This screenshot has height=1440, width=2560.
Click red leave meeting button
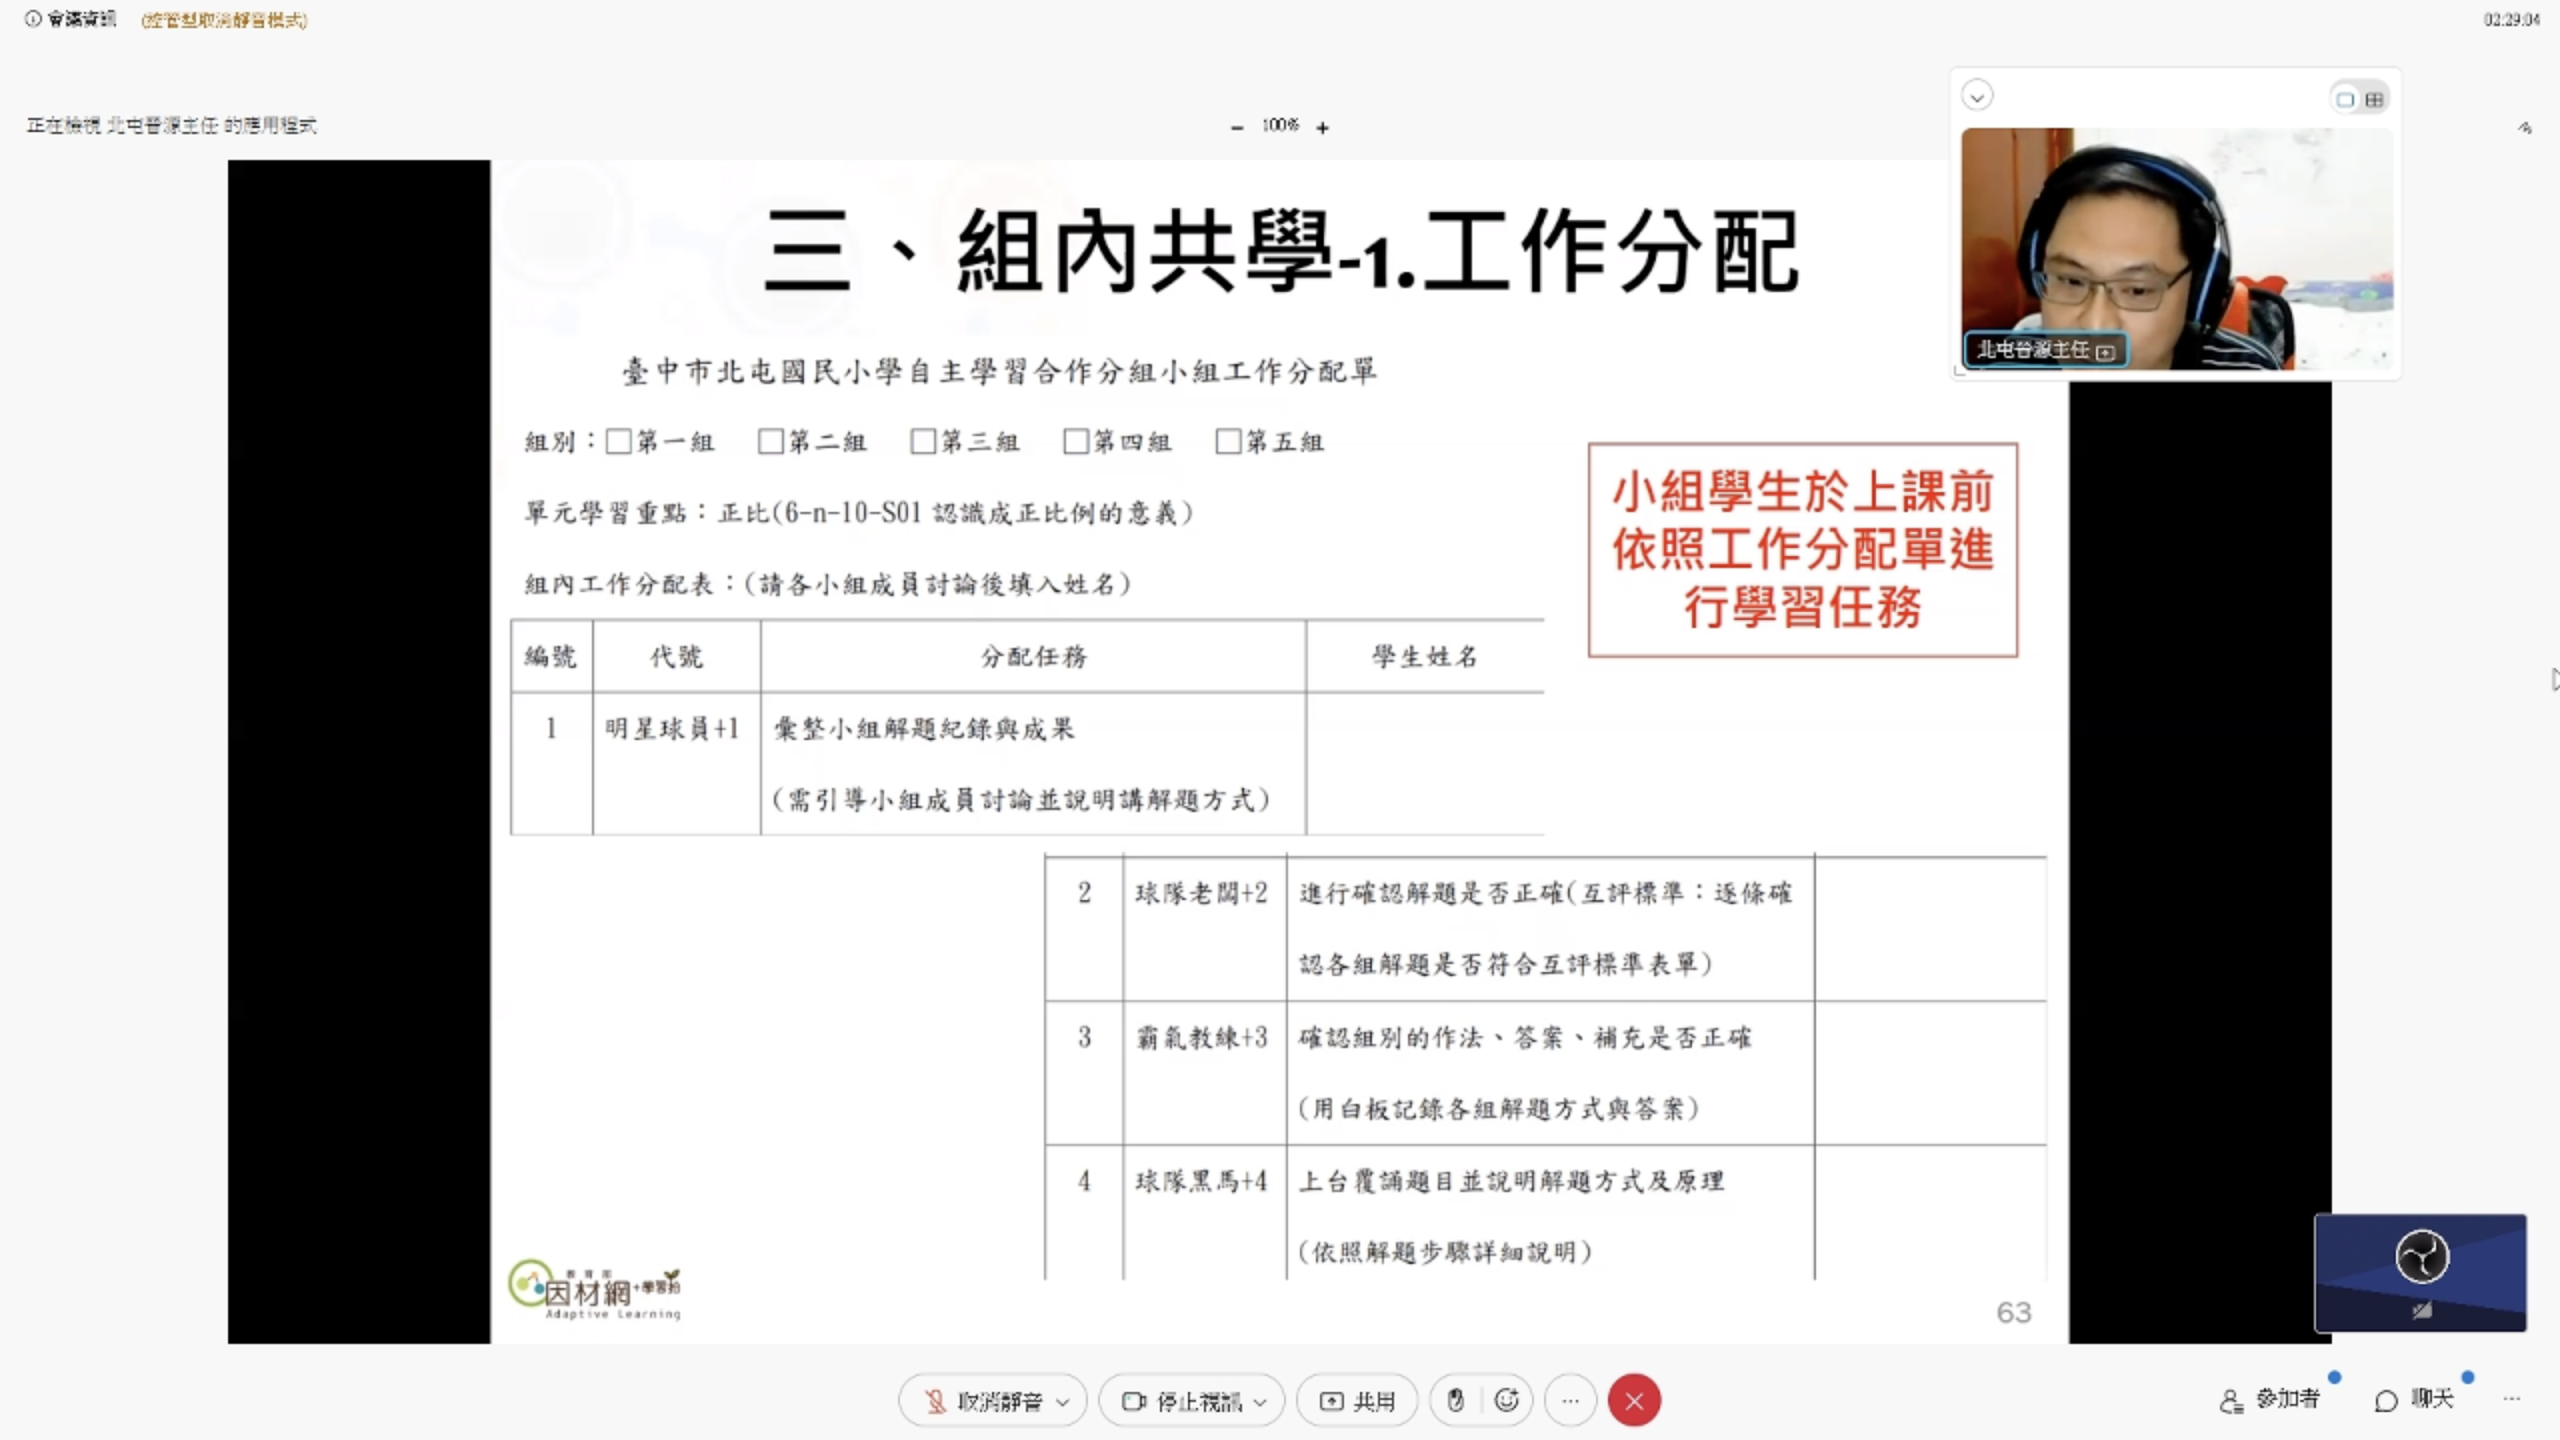tap(1634, 1401)
